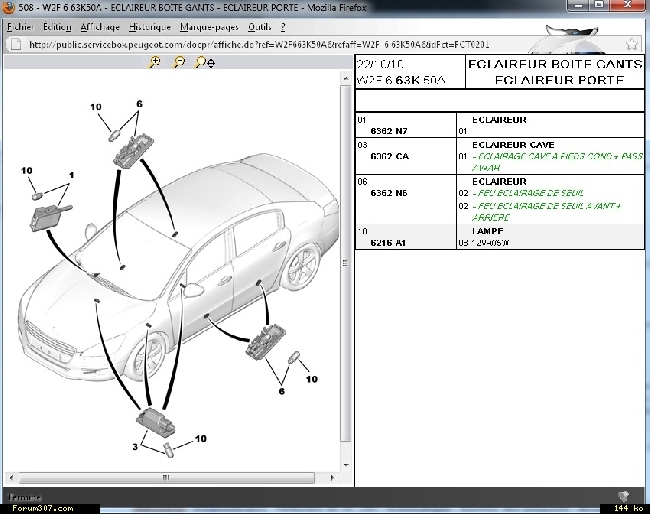The image size is (650, 514).
Task: Click part number 6362 N6
Action: pos(388,193)
